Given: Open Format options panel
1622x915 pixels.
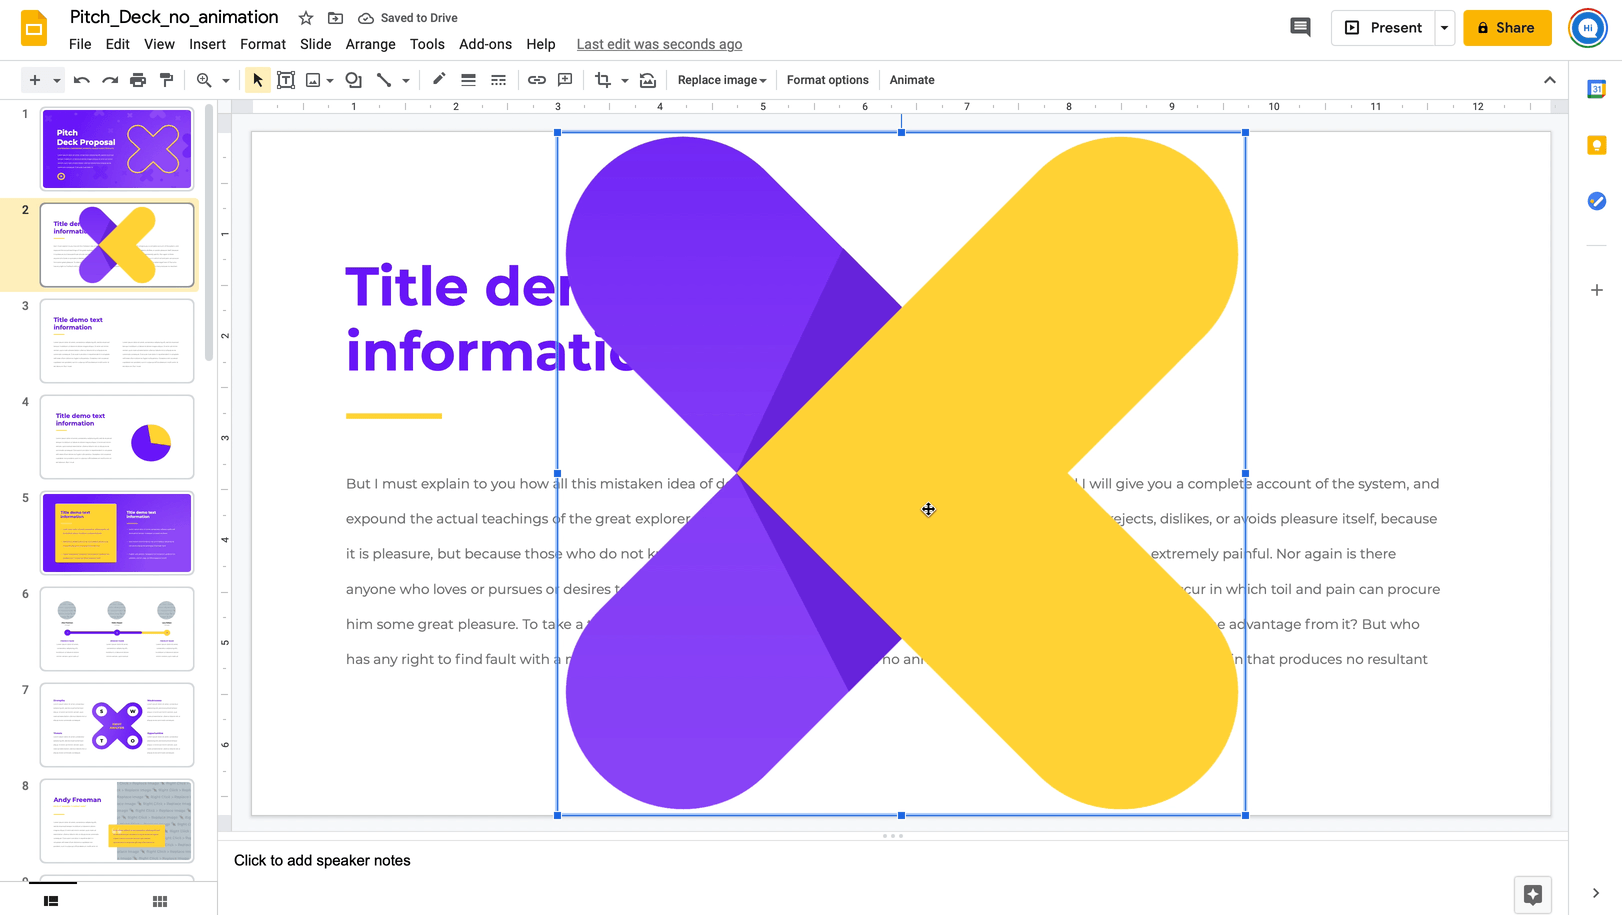Looking at the screenshot, I should [x=828, y=80].
